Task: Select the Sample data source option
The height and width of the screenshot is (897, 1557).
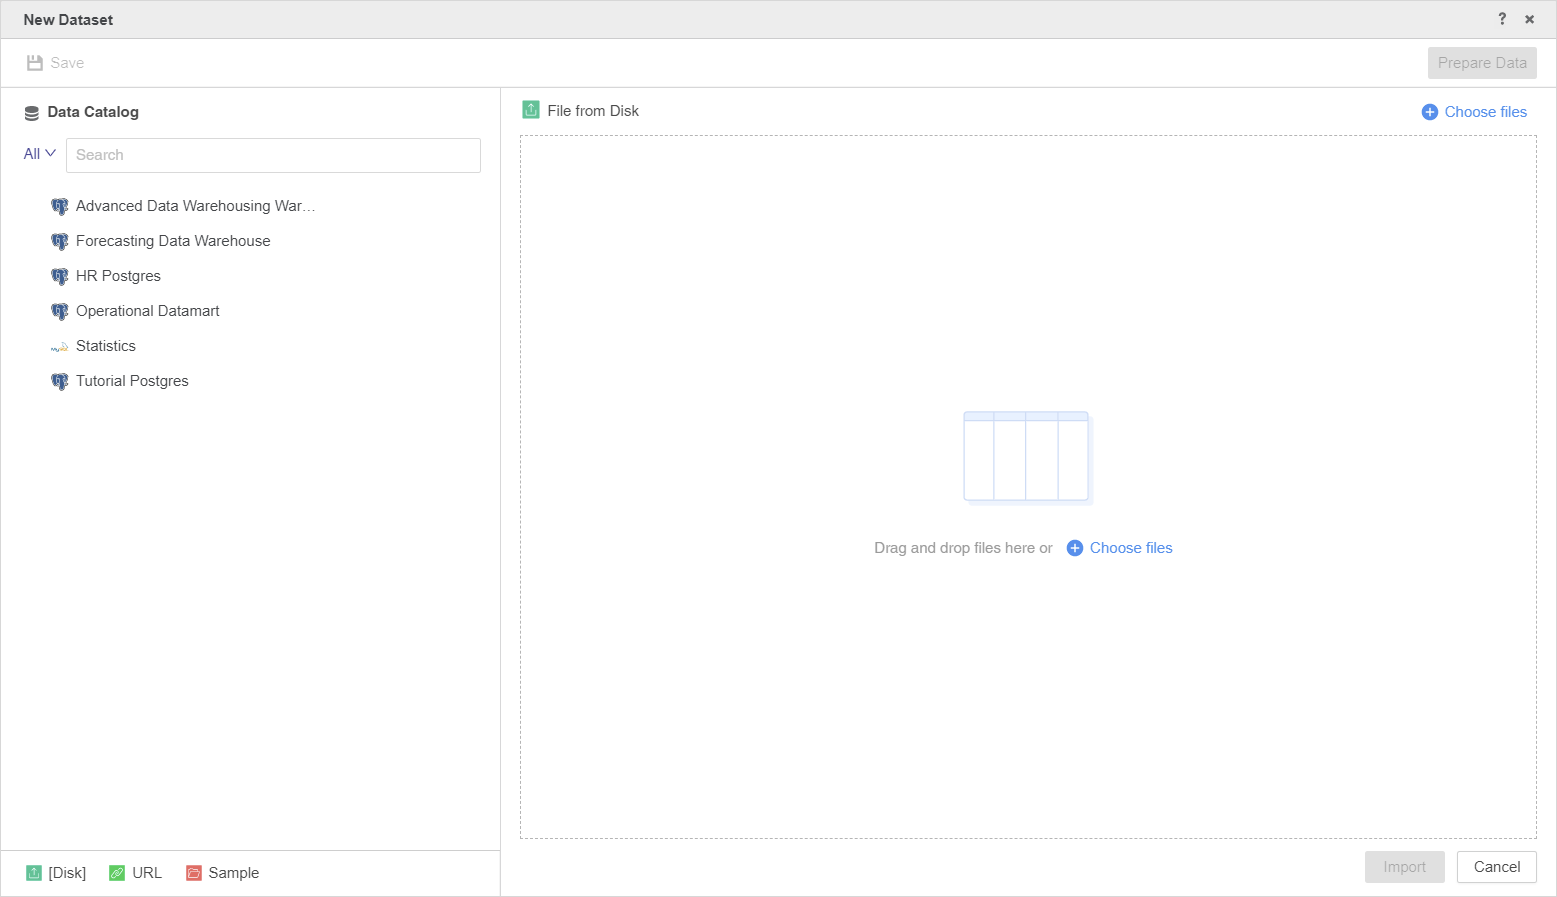Action: [223, 873]
